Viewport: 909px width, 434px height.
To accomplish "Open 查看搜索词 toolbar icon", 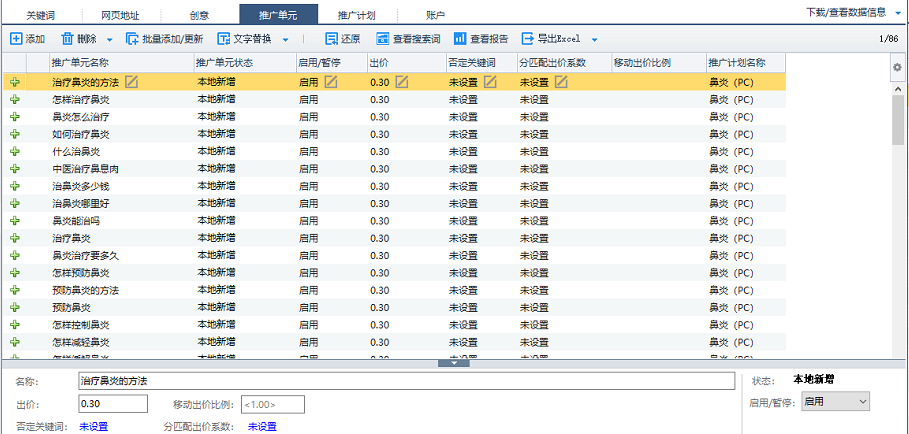I will tap(383, 39).
